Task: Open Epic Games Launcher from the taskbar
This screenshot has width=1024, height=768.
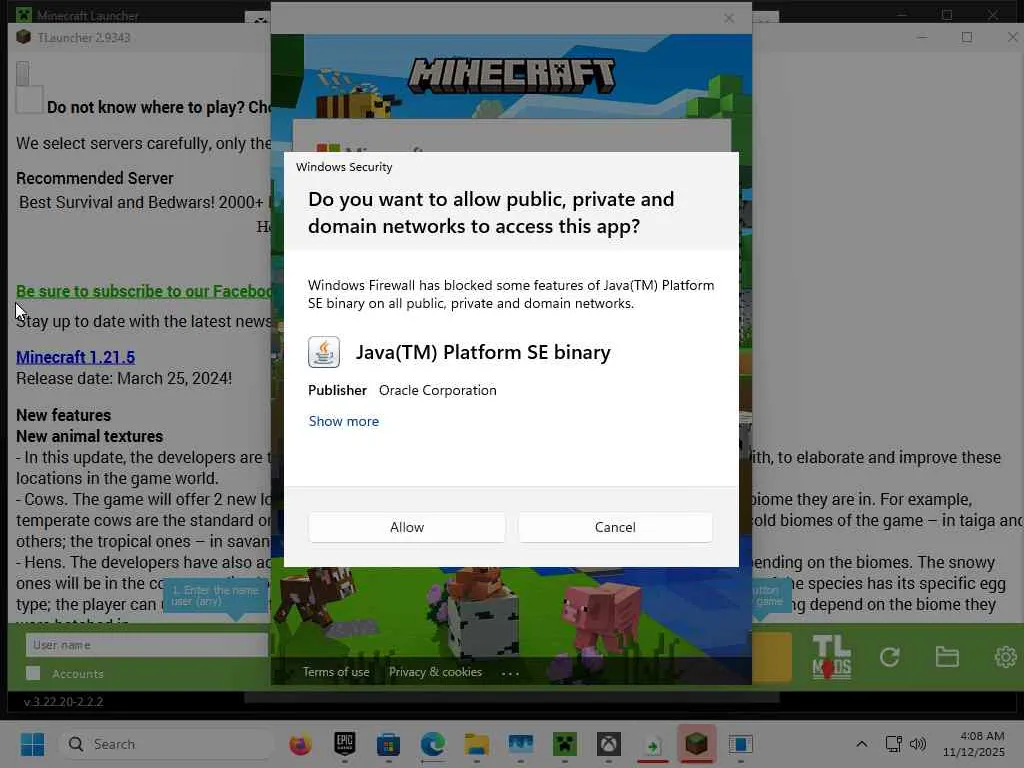Action: [345, 744]
